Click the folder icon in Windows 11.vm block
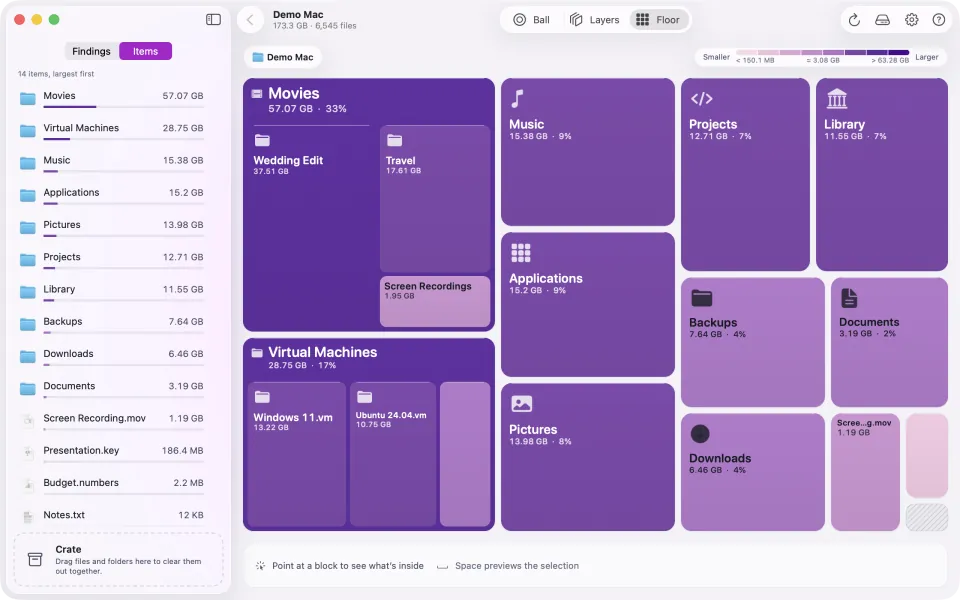960x600 pixels. (x=262, y=397)
